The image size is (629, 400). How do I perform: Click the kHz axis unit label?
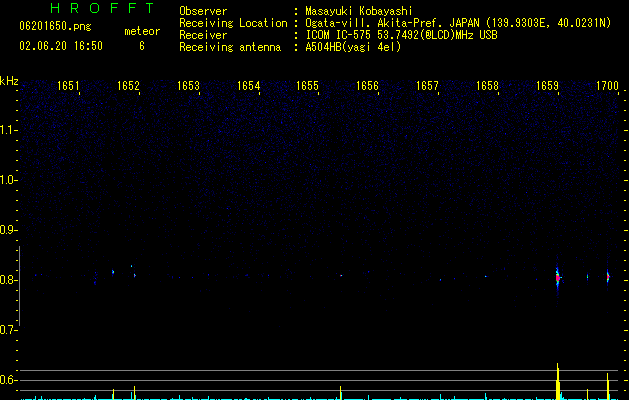[9, 81]
